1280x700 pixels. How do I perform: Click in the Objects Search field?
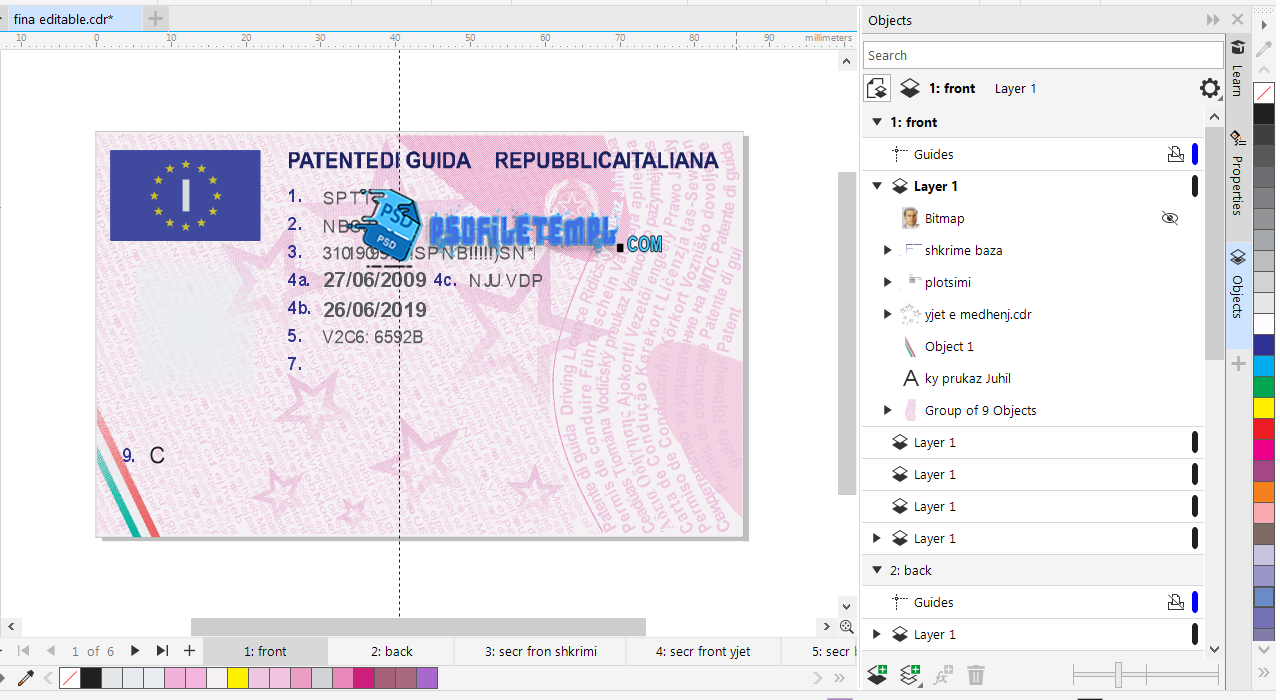pos(1043,55)
